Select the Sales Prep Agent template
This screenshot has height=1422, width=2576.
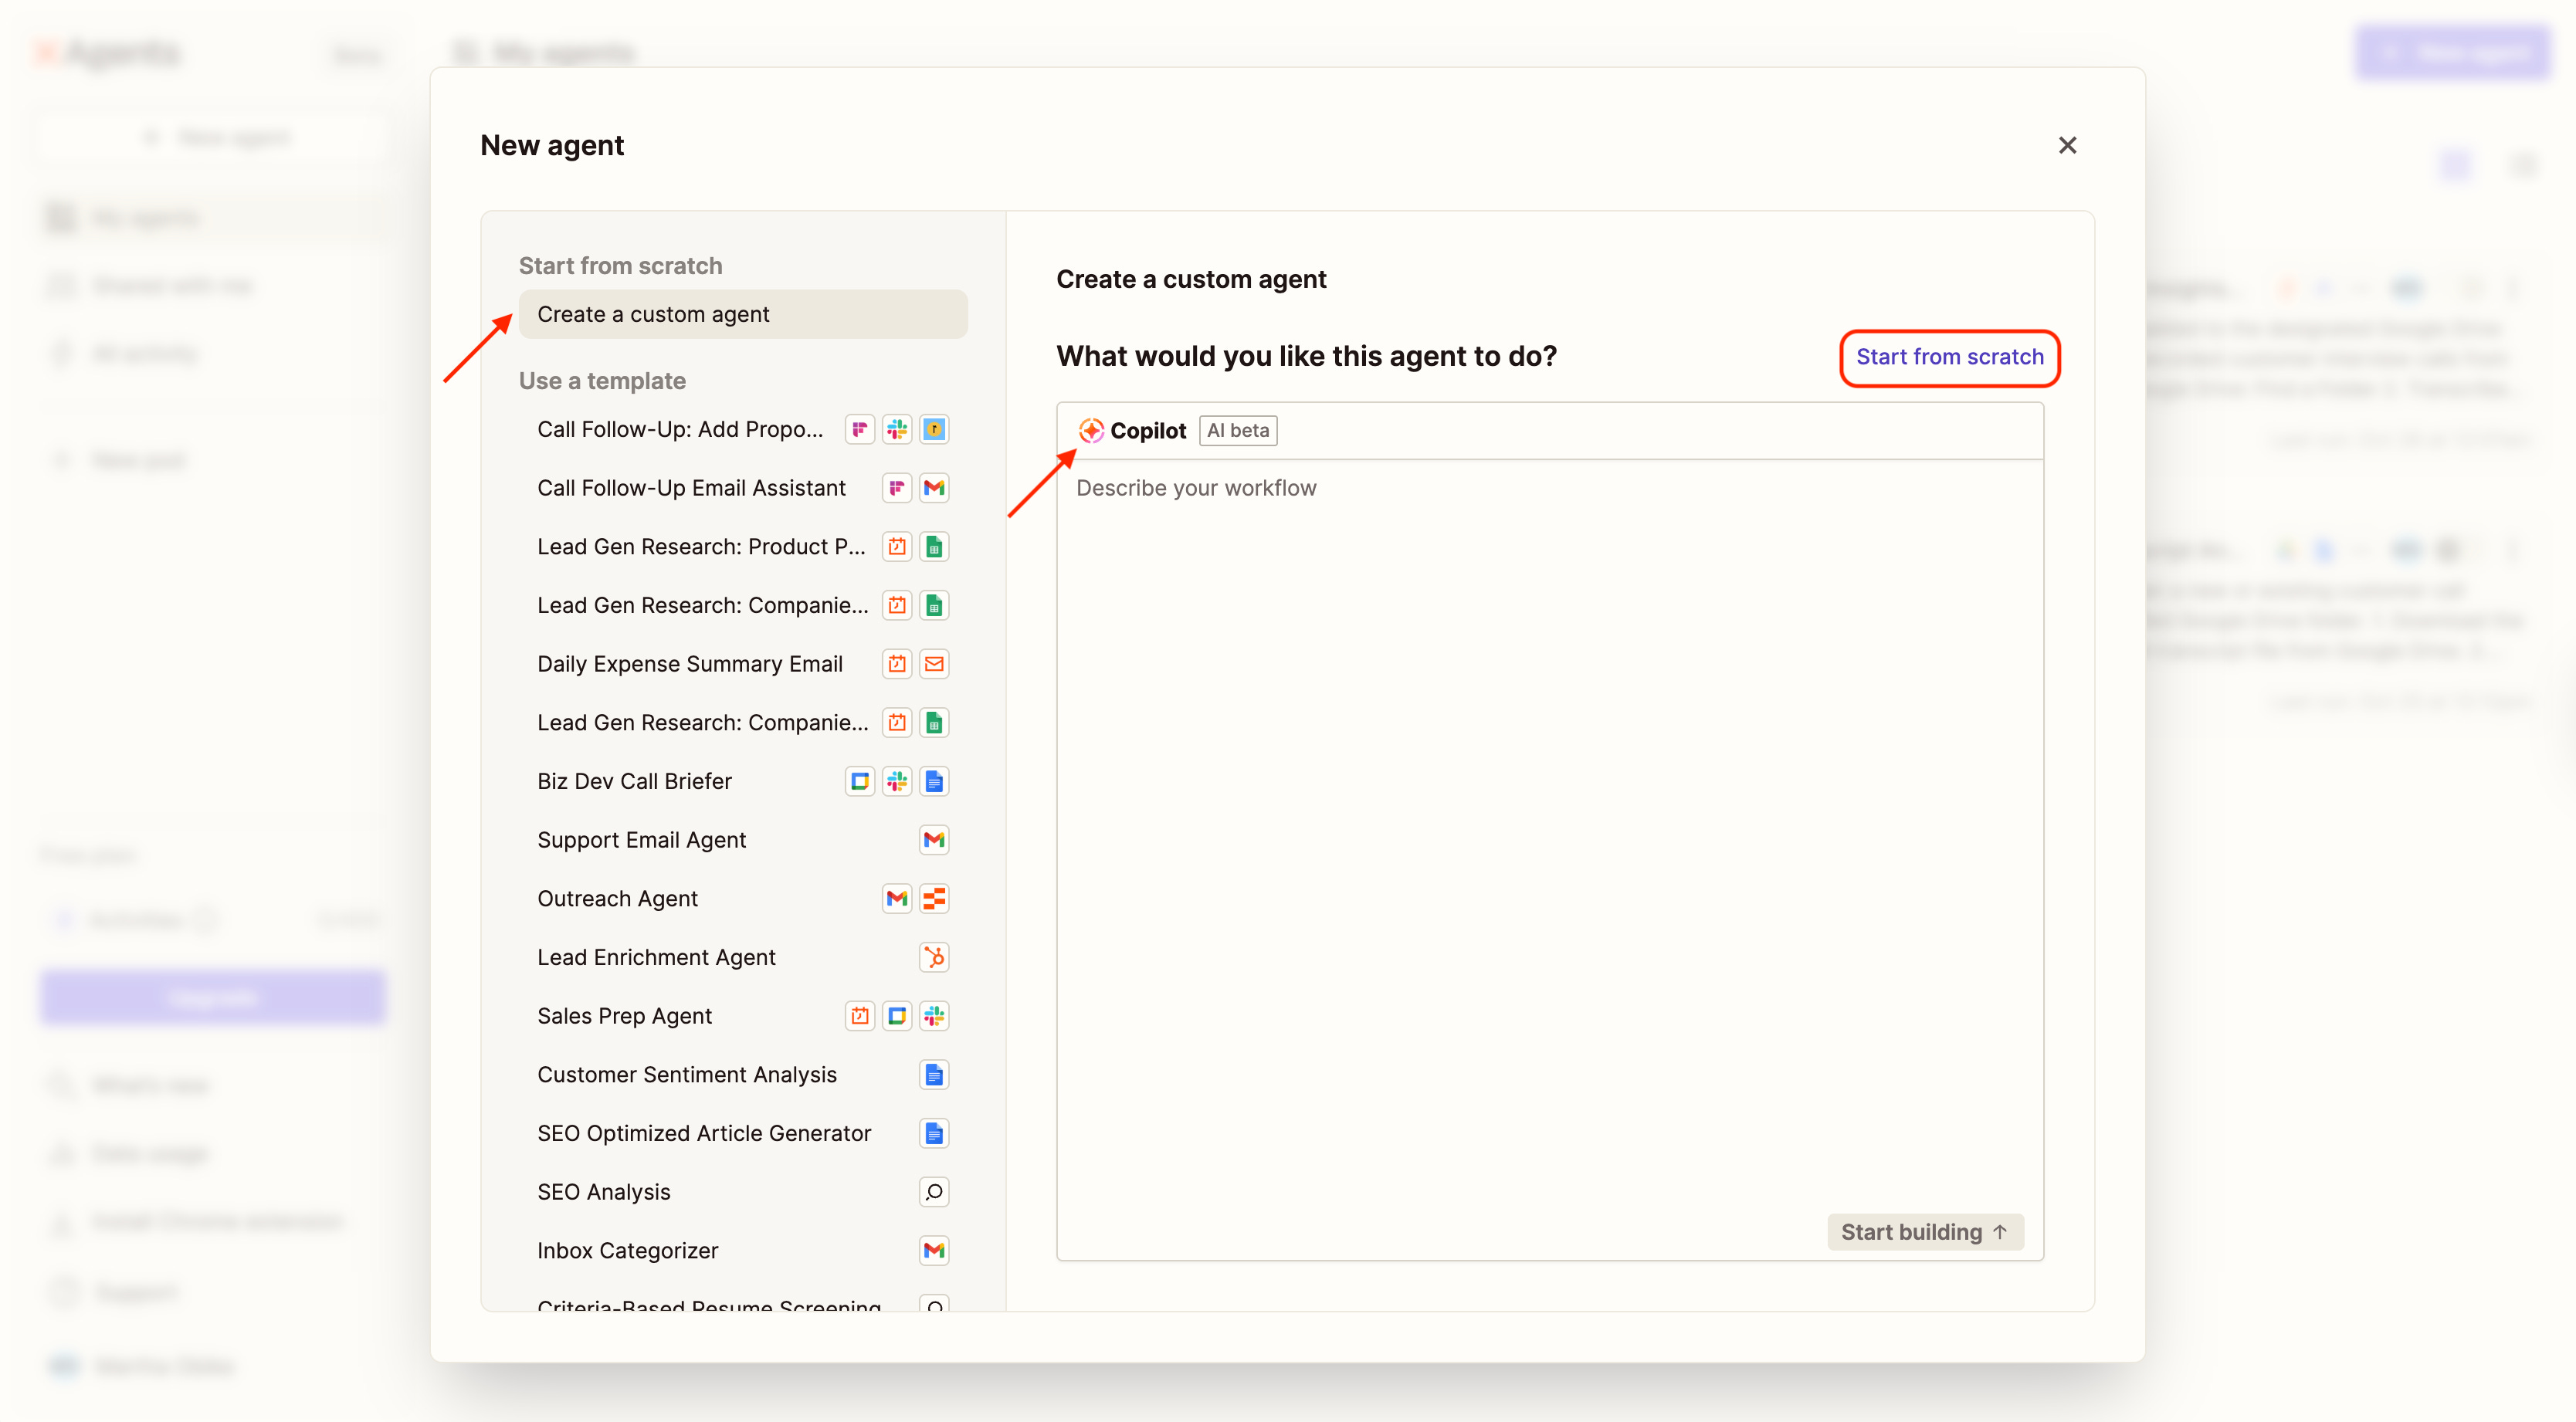[x=743, y=1016]
